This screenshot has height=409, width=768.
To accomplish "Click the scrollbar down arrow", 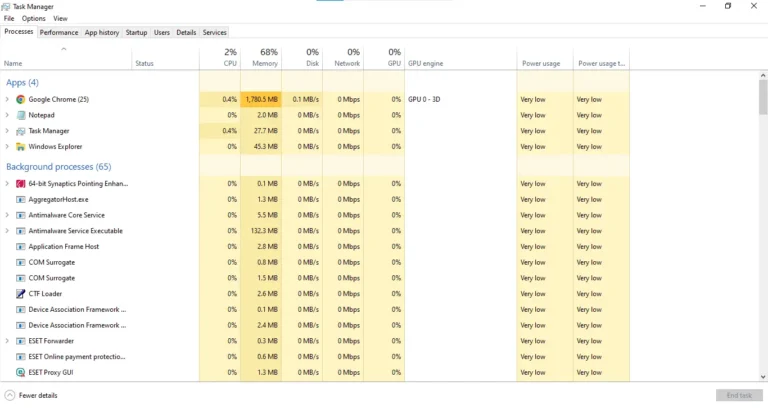I will pyautogui.click(x=763, y=377).
